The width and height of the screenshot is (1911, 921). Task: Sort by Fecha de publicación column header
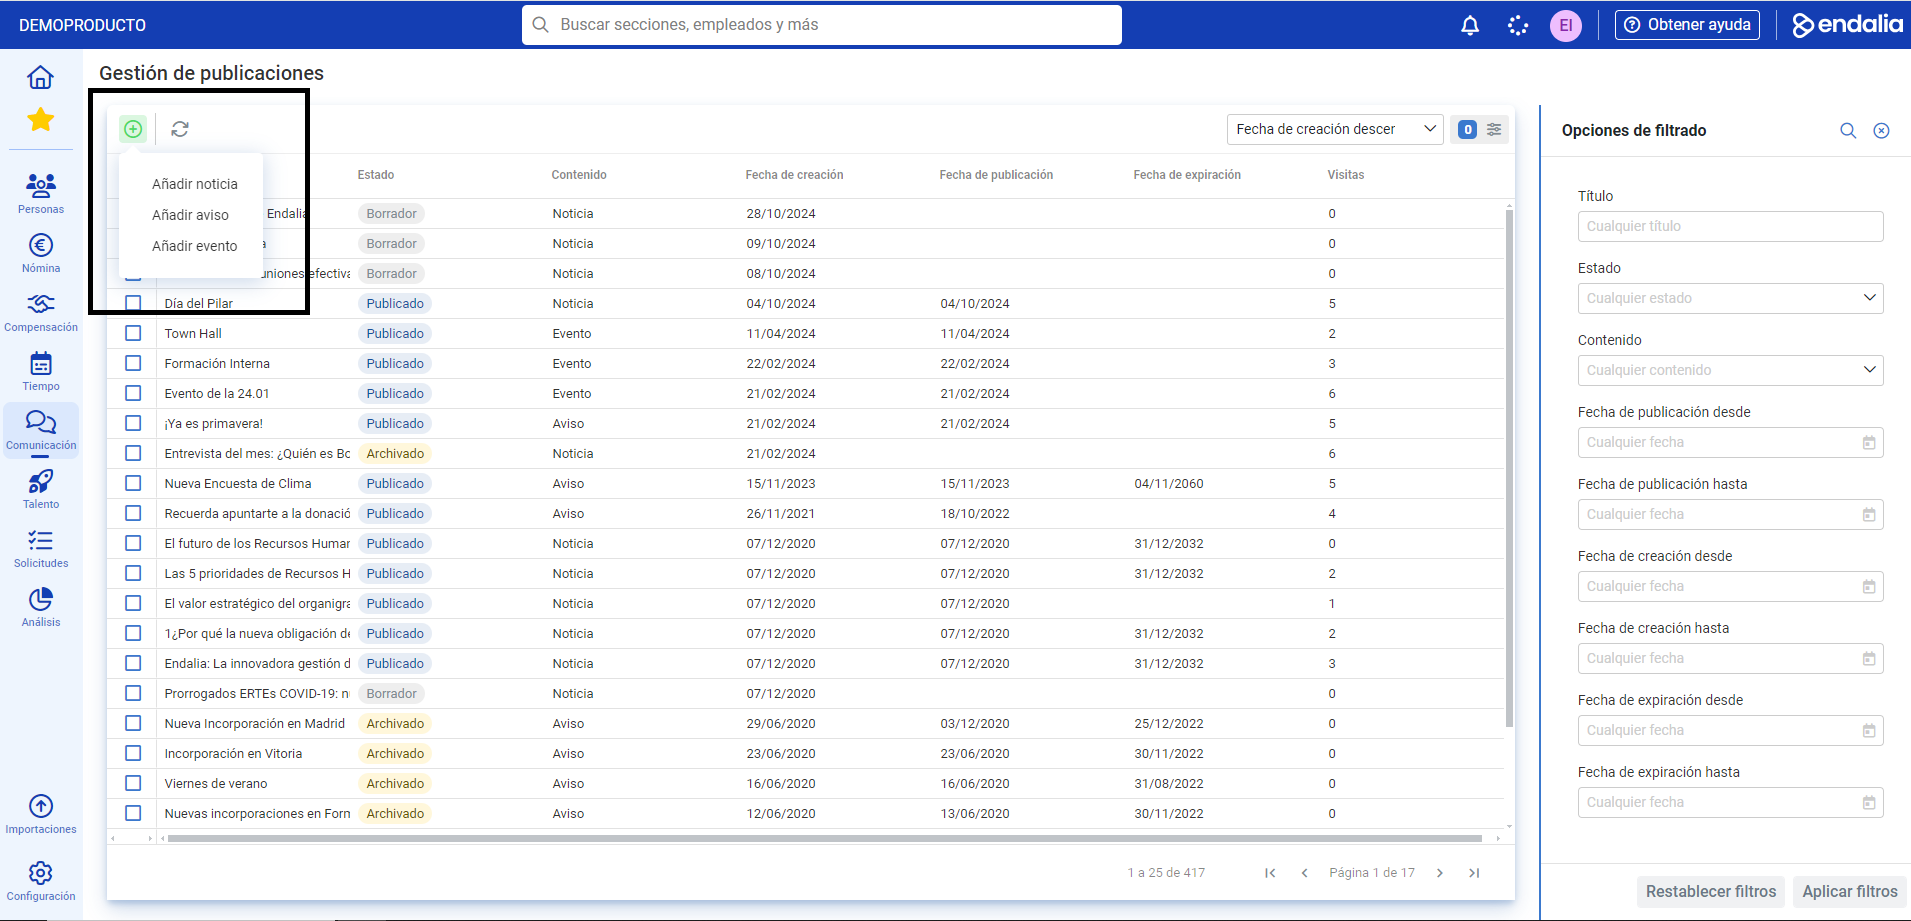[996, 175]
